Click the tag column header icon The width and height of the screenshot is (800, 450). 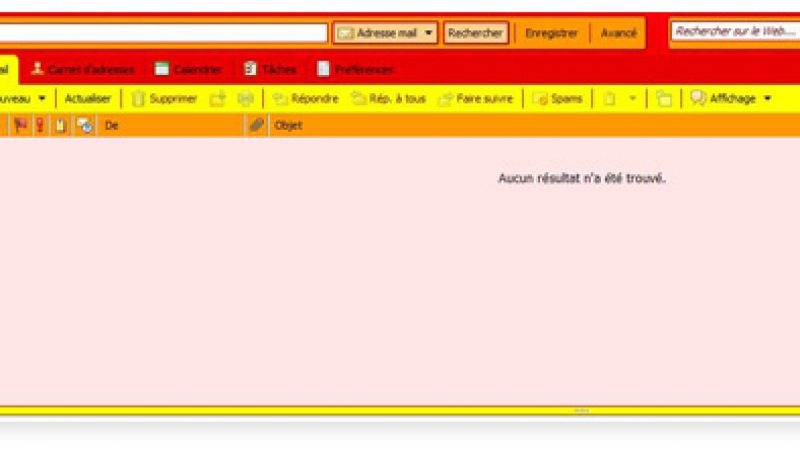60,126
